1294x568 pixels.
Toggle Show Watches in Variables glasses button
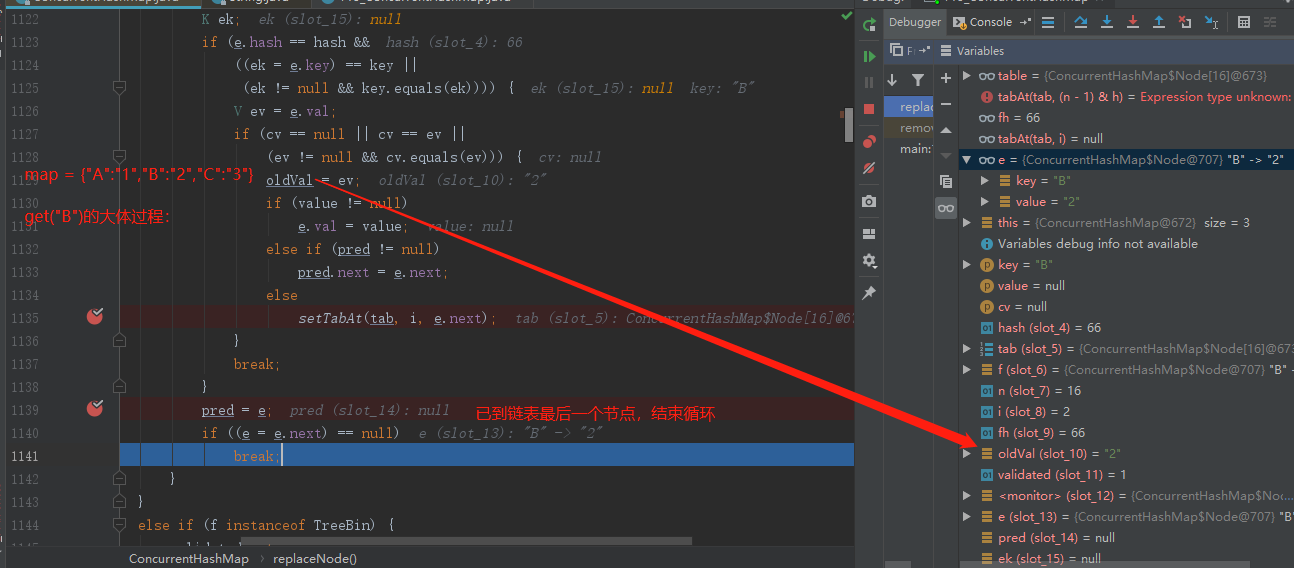(946, 208)
